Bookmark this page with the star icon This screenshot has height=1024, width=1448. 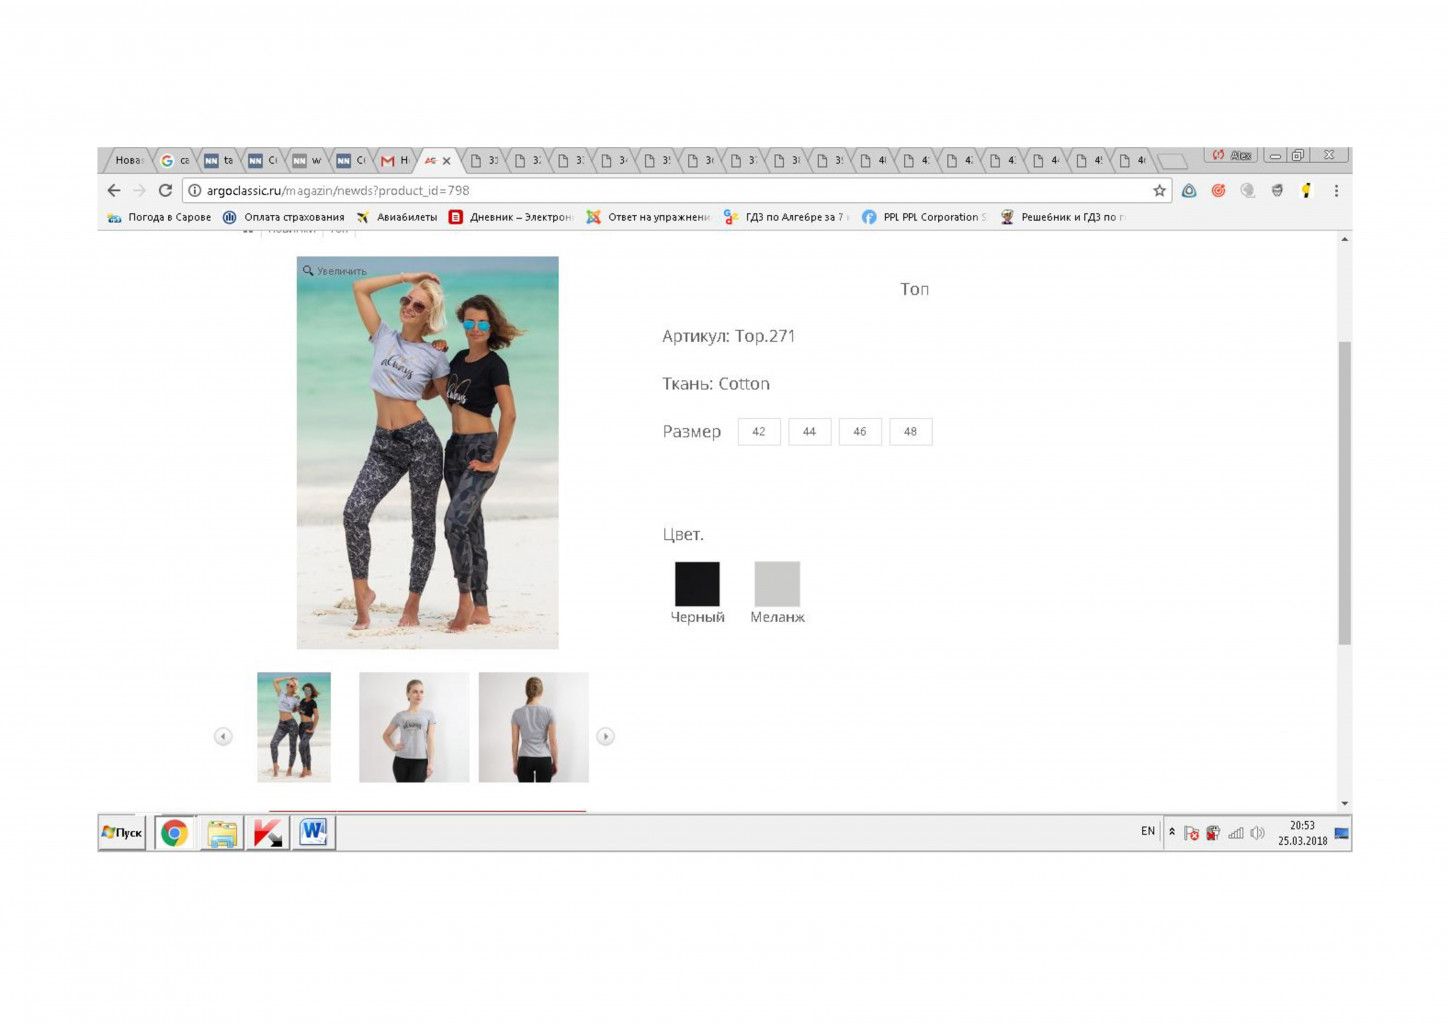1159,190
